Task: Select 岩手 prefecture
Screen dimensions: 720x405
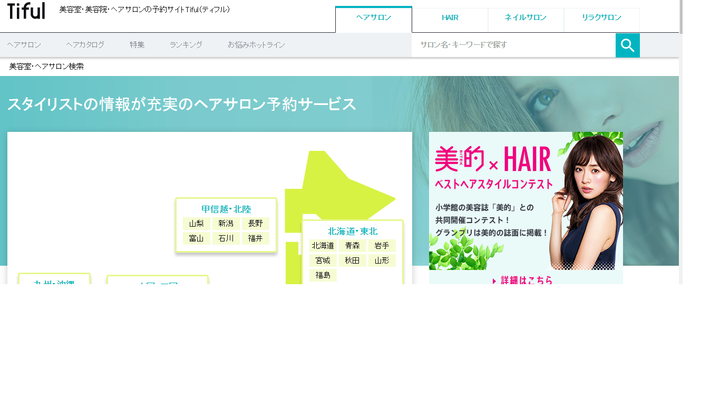Action: tap(382, 246)
